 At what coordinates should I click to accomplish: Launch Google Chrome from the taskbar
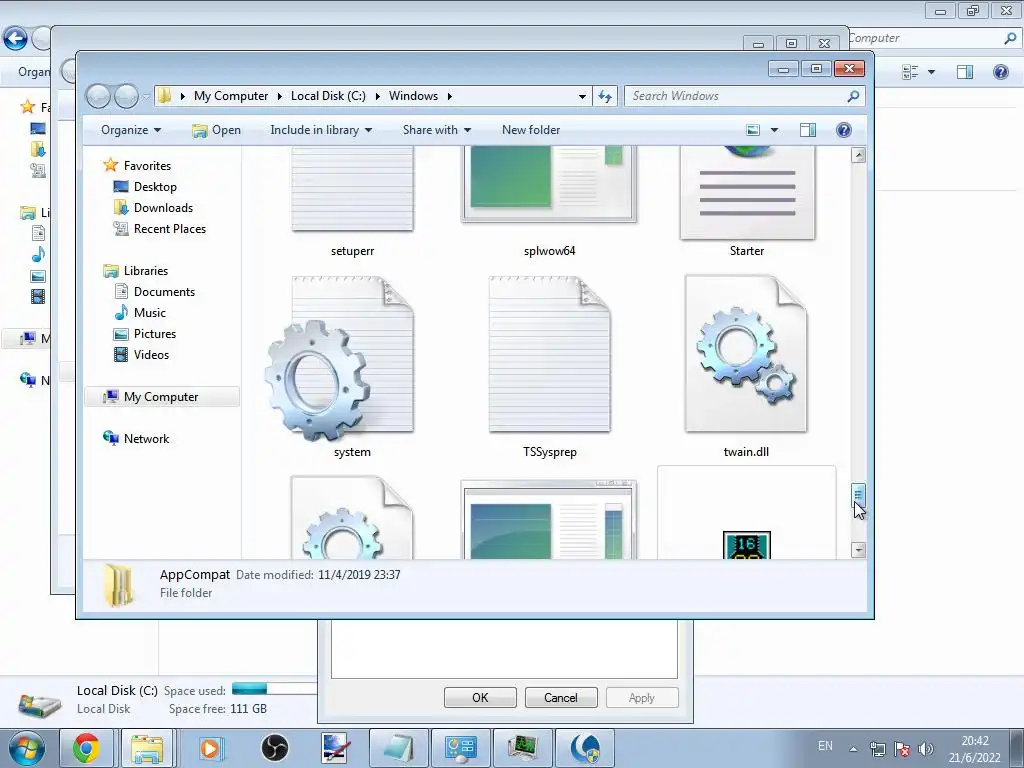point(86,748)
